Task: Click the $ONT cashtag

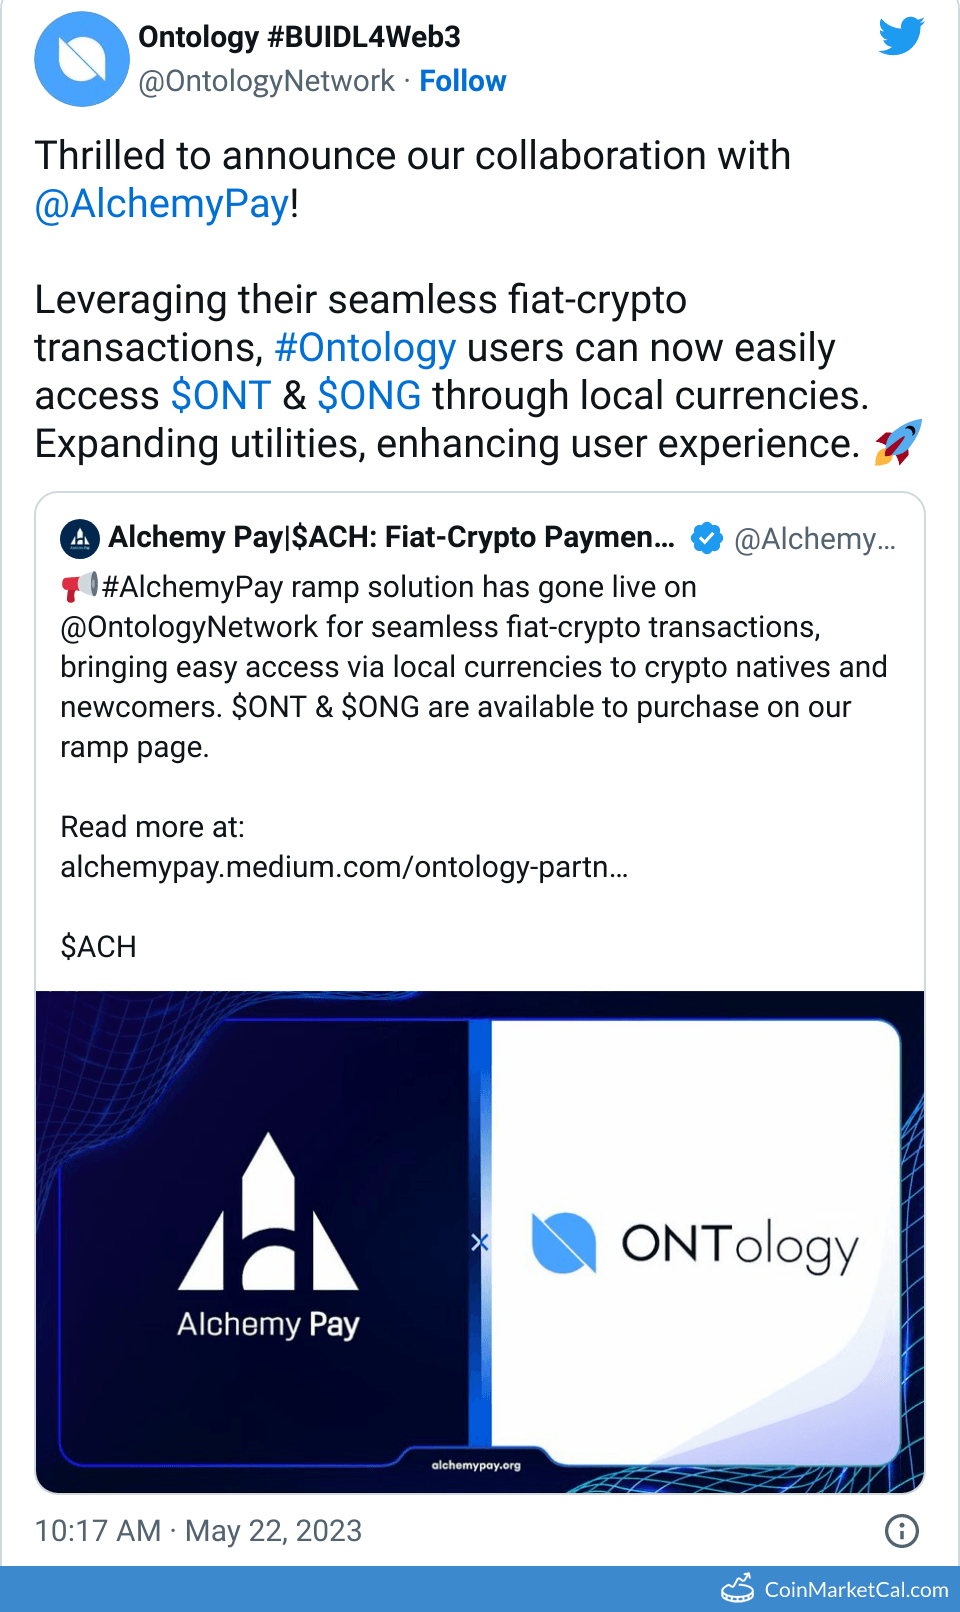Action: 221,396
